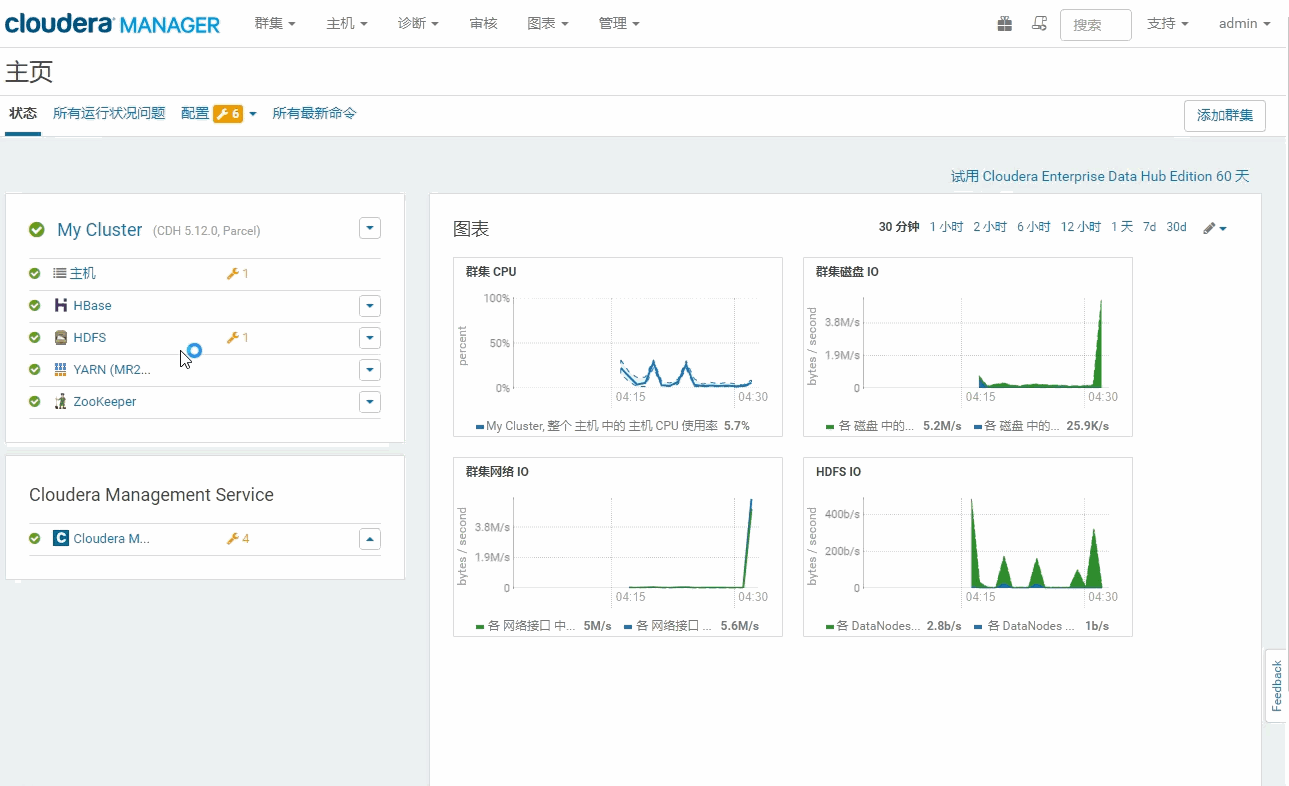Select the 30 分钟 time range
This screenshot has height=786, width=1289.
(x=899, y=227)
